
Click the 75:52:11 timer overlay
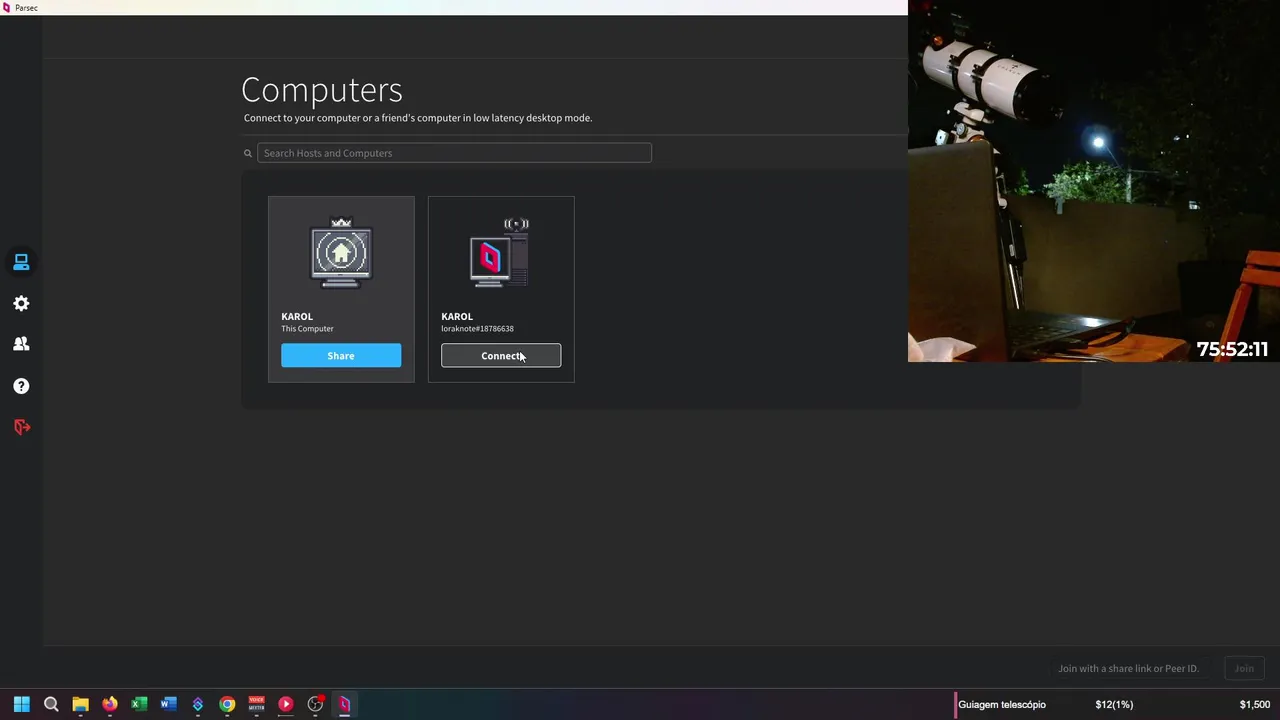tap(1232, 349)
